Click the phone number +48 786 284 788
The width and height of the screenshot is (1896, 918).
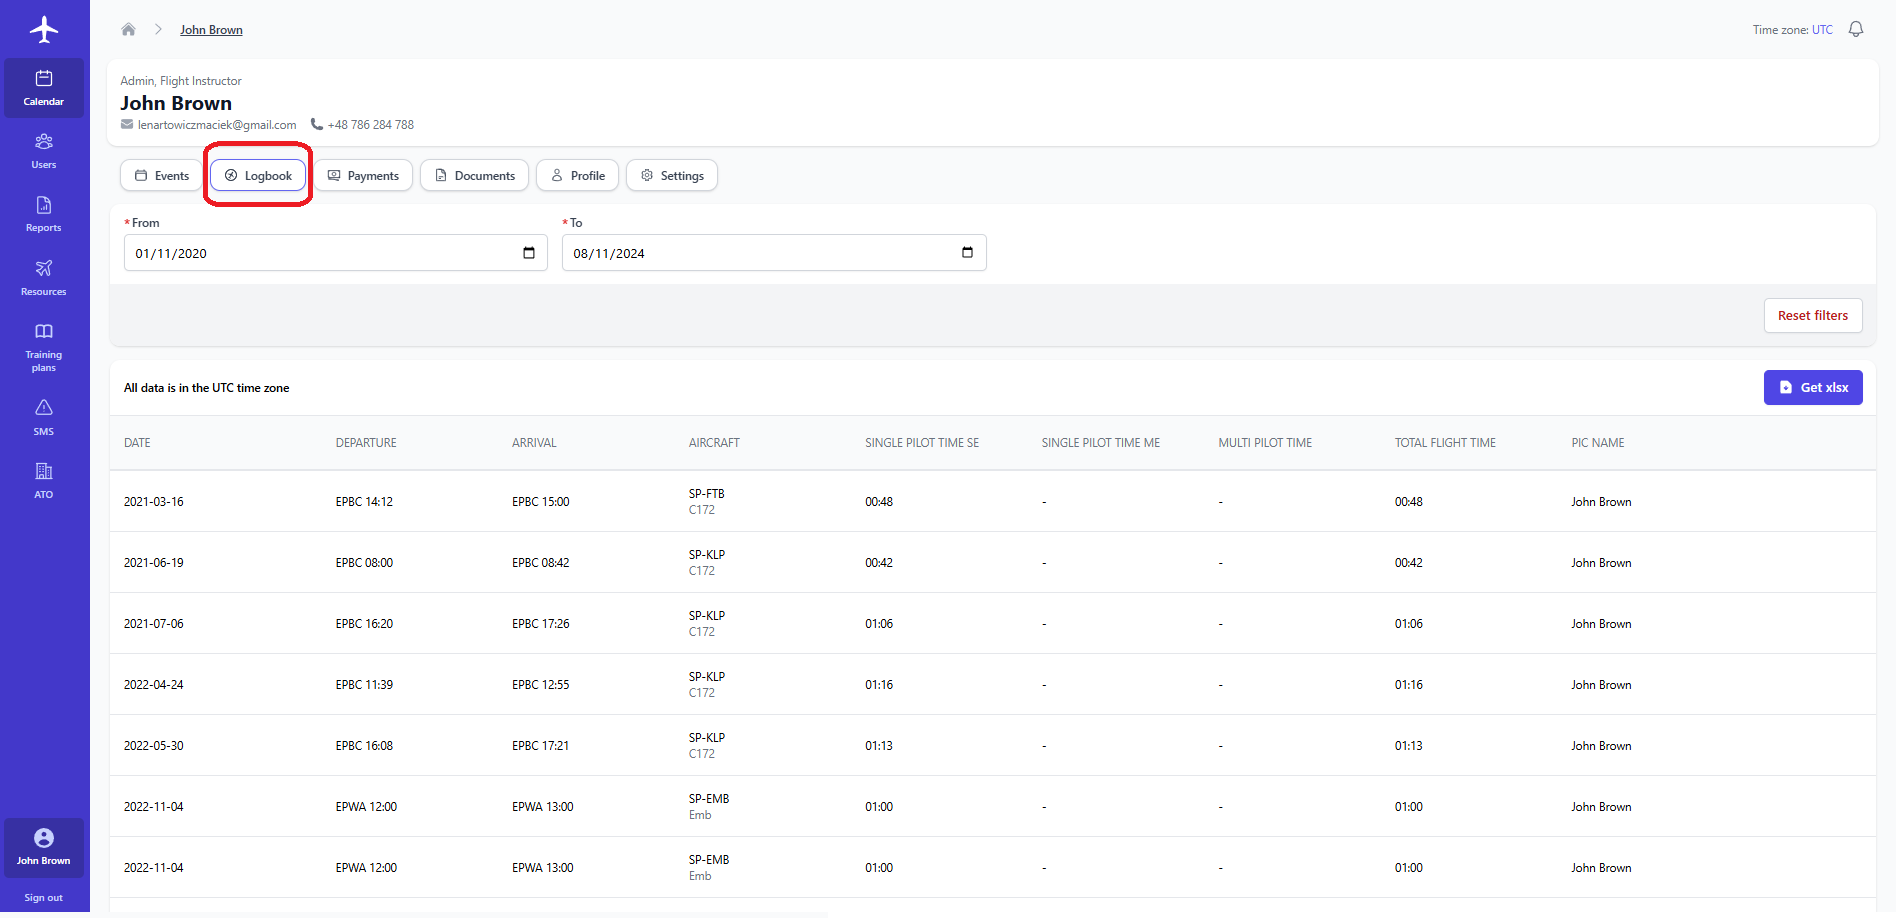click(x=370, y=125)
